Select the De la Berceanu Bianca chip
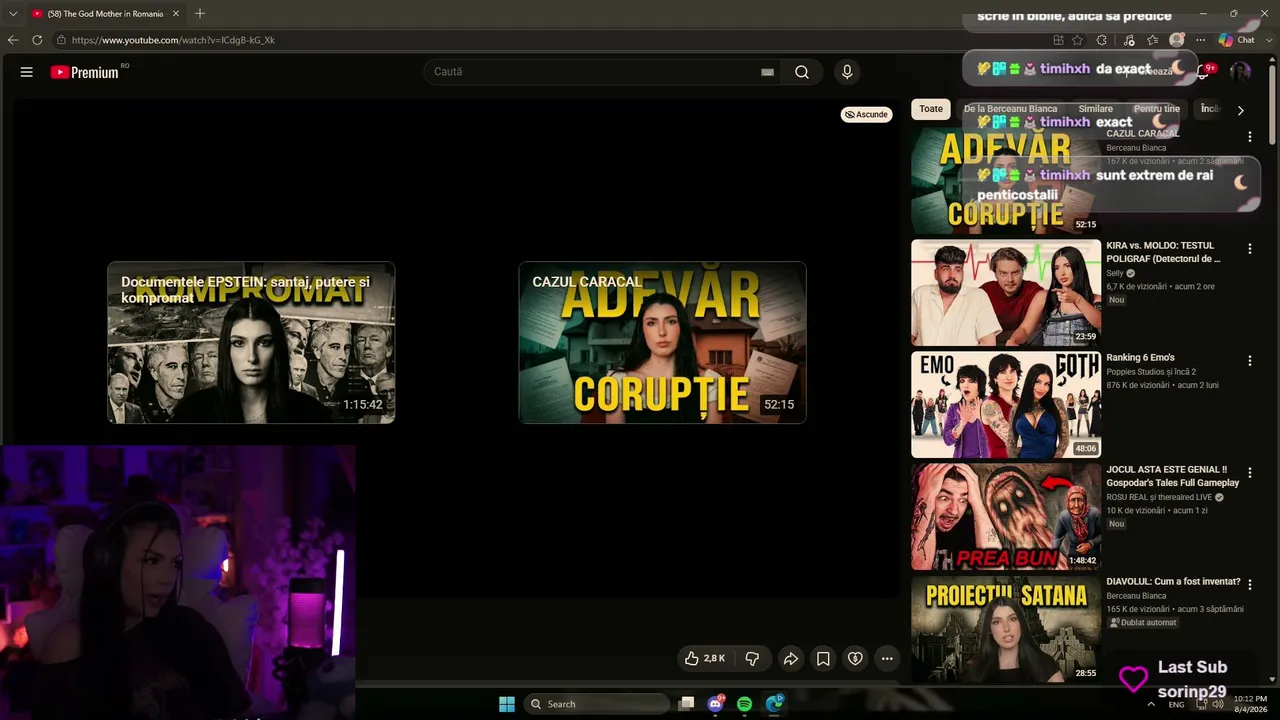Screen dimensions: 1280x720 click(1010, 109)
